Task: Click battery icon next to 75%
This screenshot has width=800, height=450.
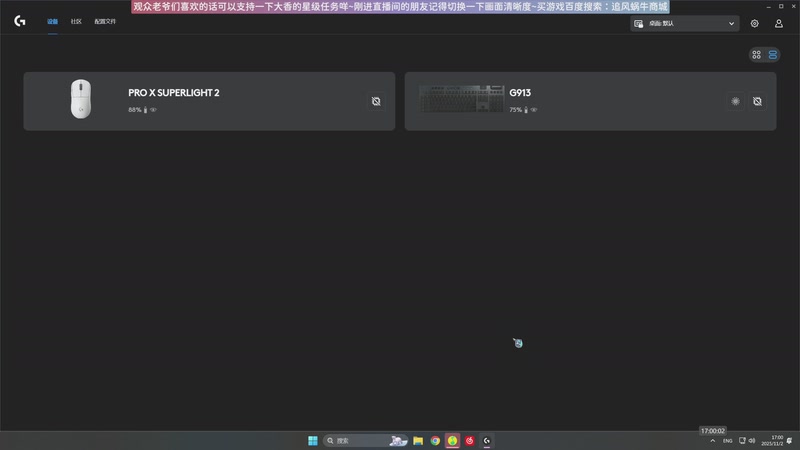Action: click(526, 110)
